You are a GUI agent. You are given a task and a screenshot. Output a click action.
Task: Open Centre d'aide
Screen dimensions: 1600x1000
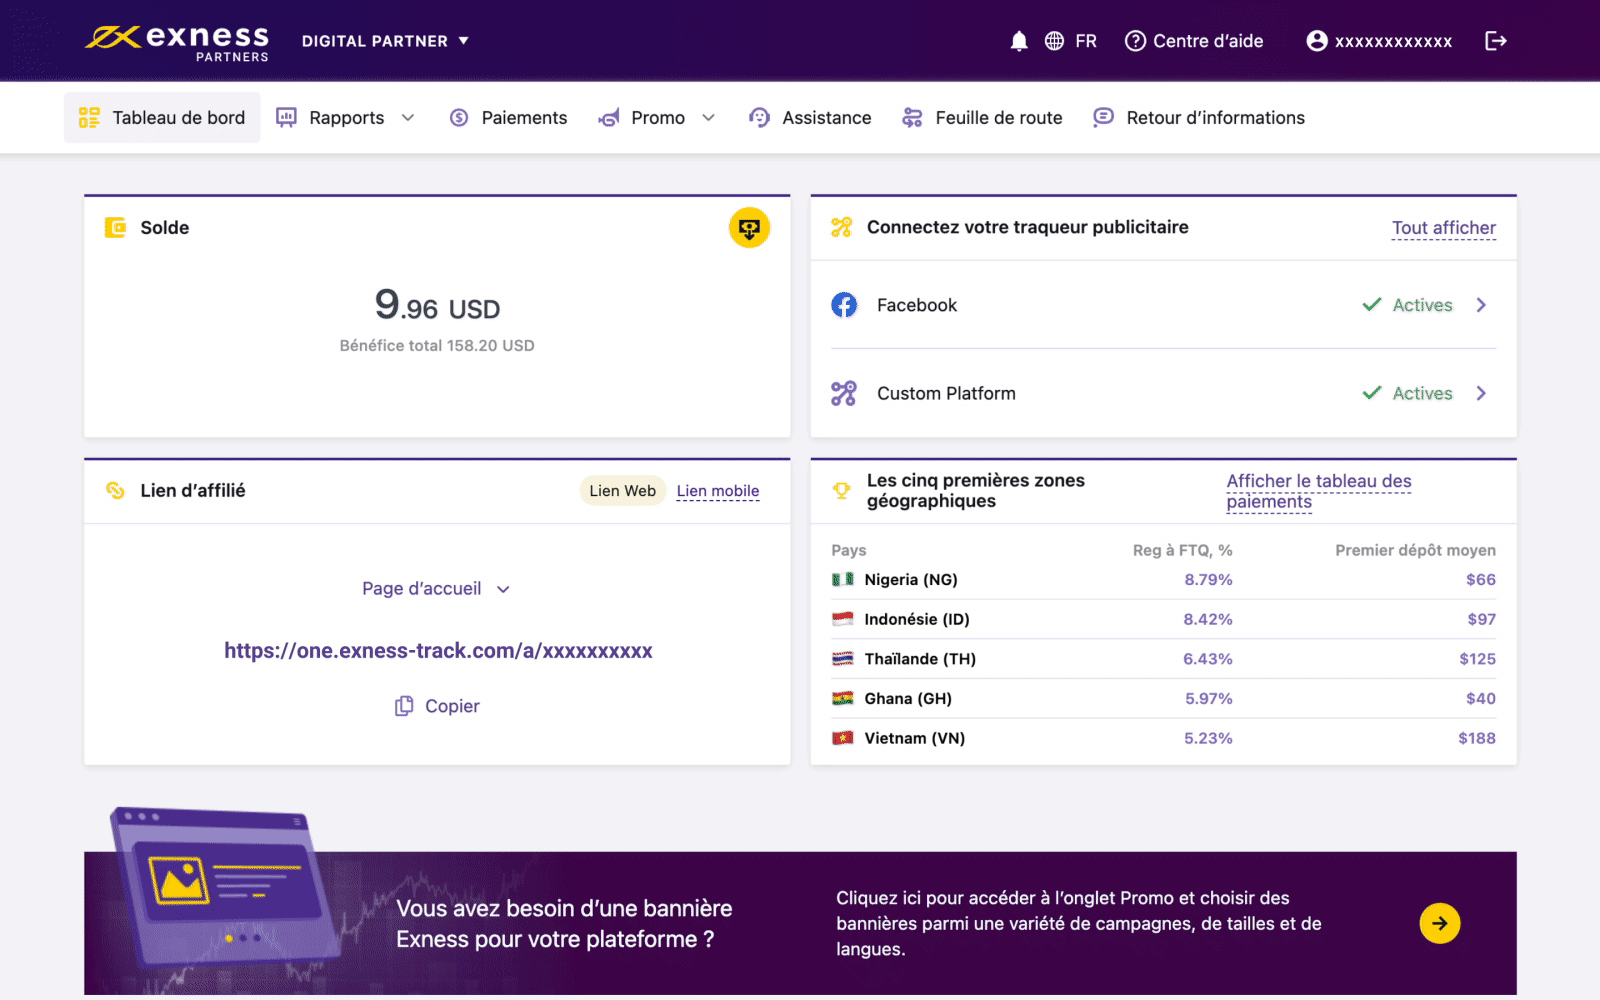(x=1194, y=41)
